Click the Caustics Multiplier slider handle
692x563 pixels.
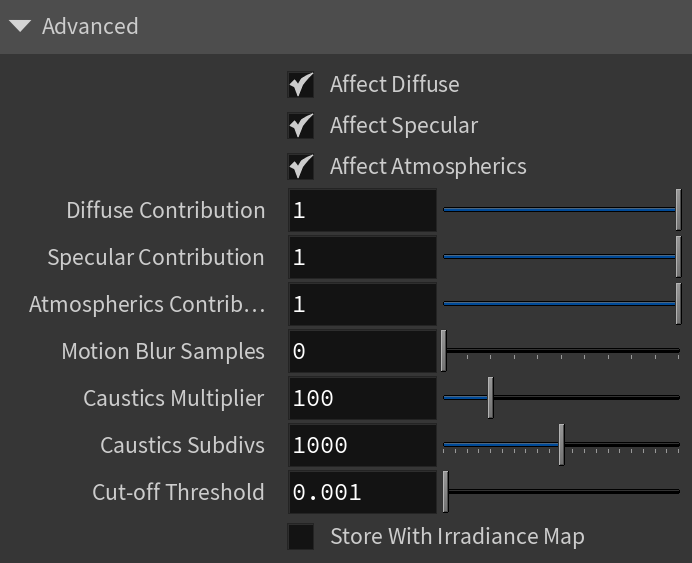tap(490, 398)
